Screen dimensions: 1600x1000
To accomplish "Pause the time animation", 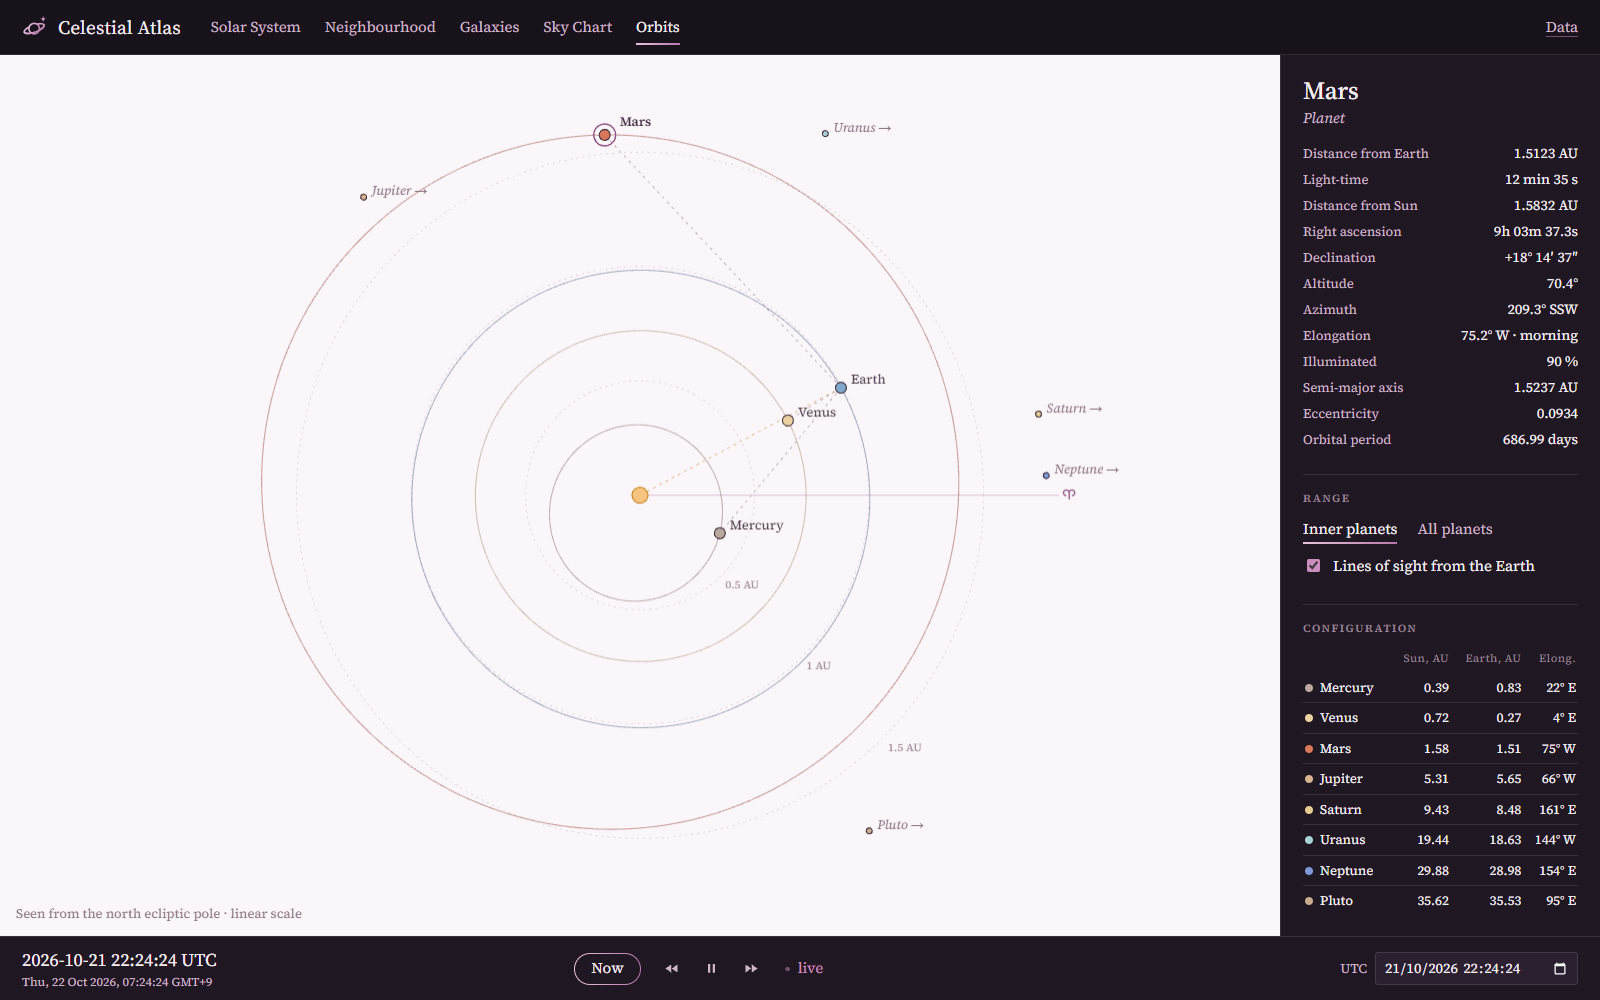I will coord(712,968).
